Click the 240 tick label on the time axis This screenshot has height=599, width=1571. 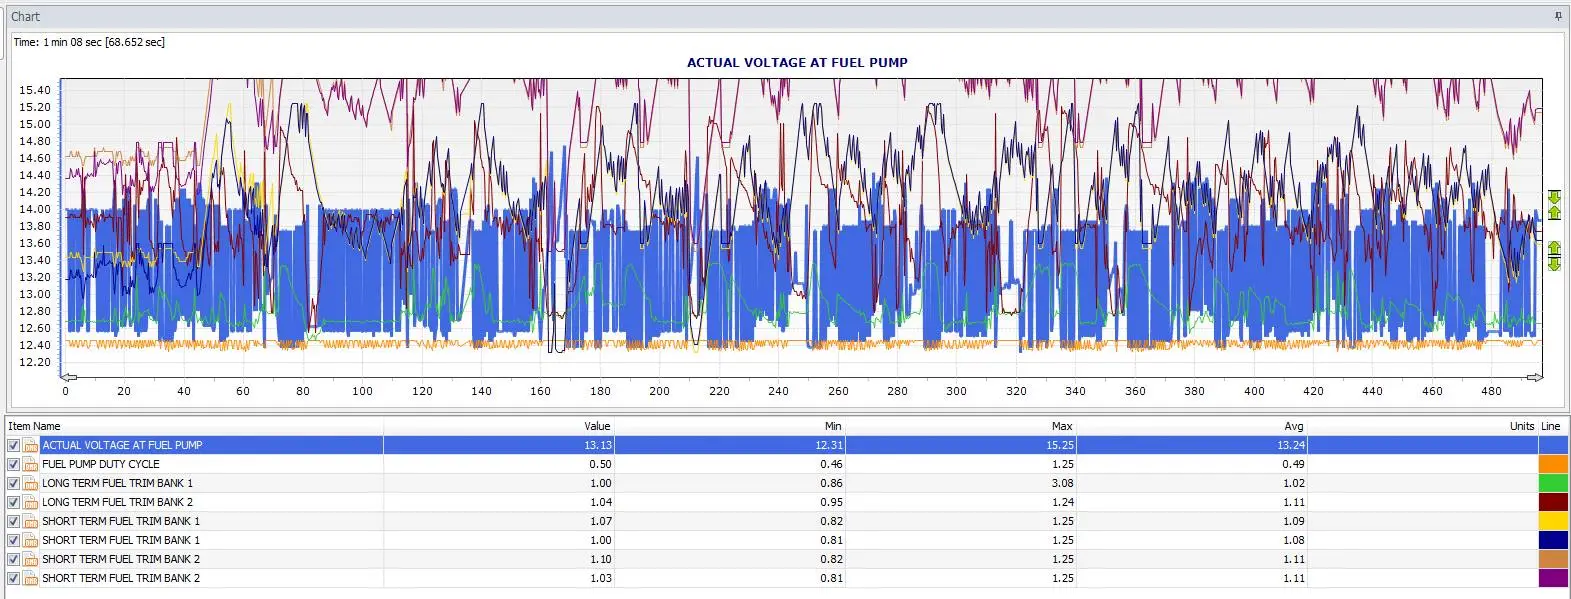[778, 391]
